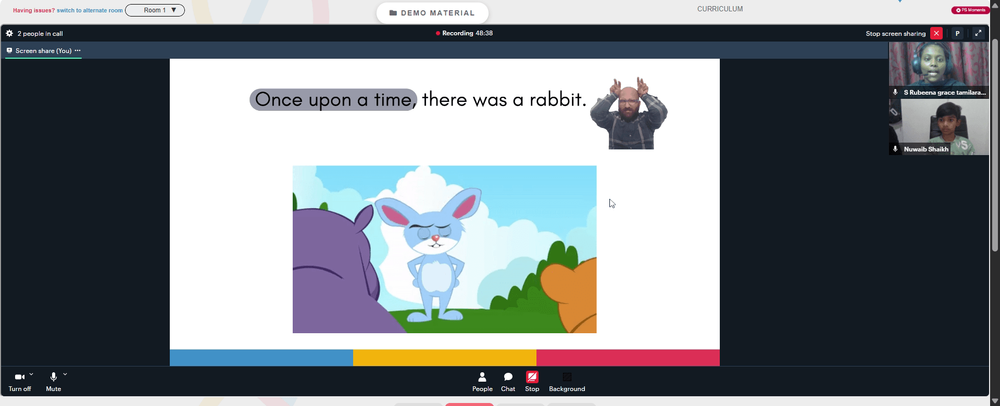Click the Recording 48:38 indicator
1000x406 pixels.
click(x=464, y=33)
